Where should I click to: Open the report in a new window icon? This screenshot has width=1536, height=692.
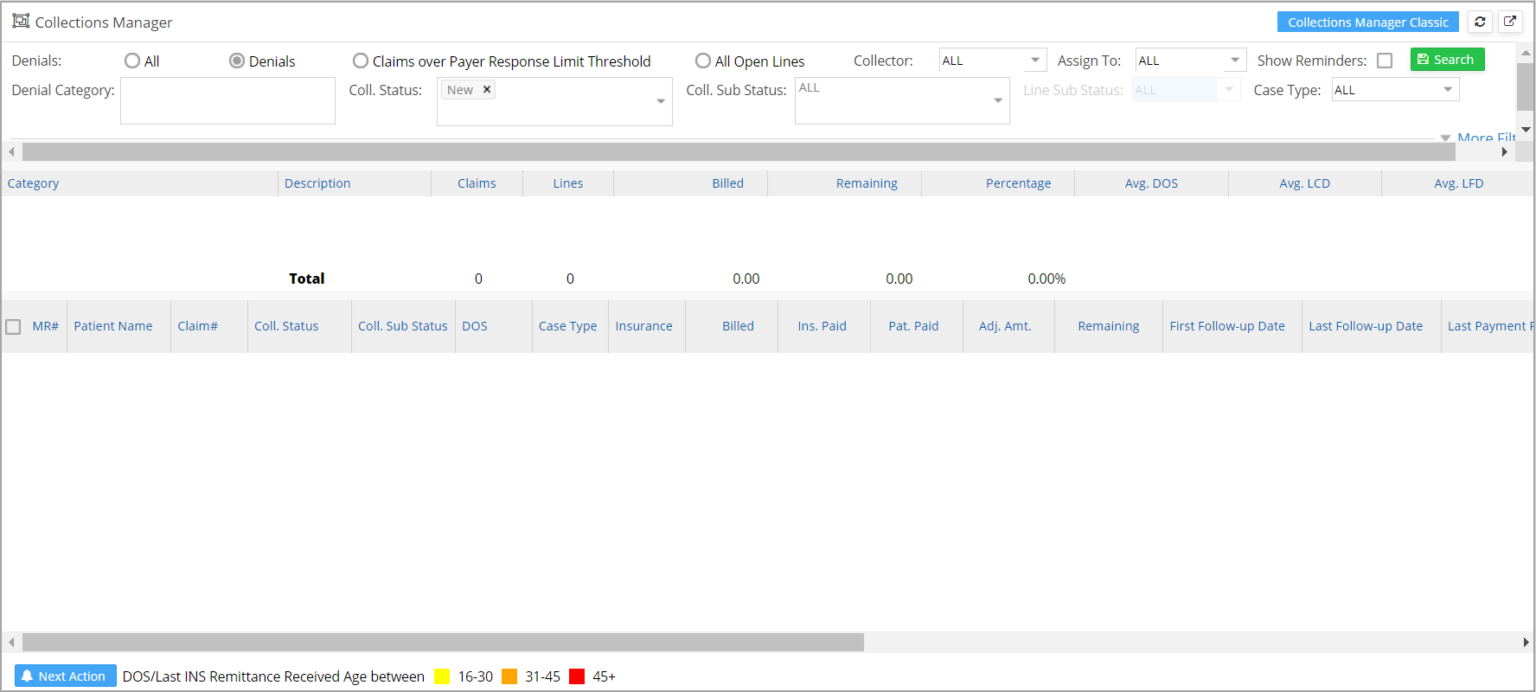[1511, 21]
